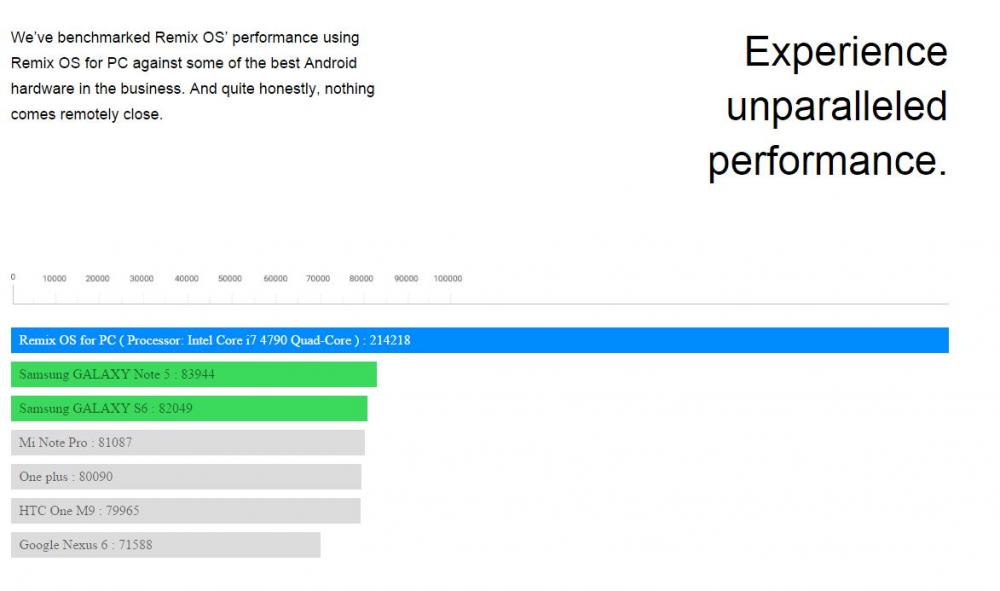1000x591 pixels.
Task: Click the 10000 axis tick label
Action: pos(54,279)
